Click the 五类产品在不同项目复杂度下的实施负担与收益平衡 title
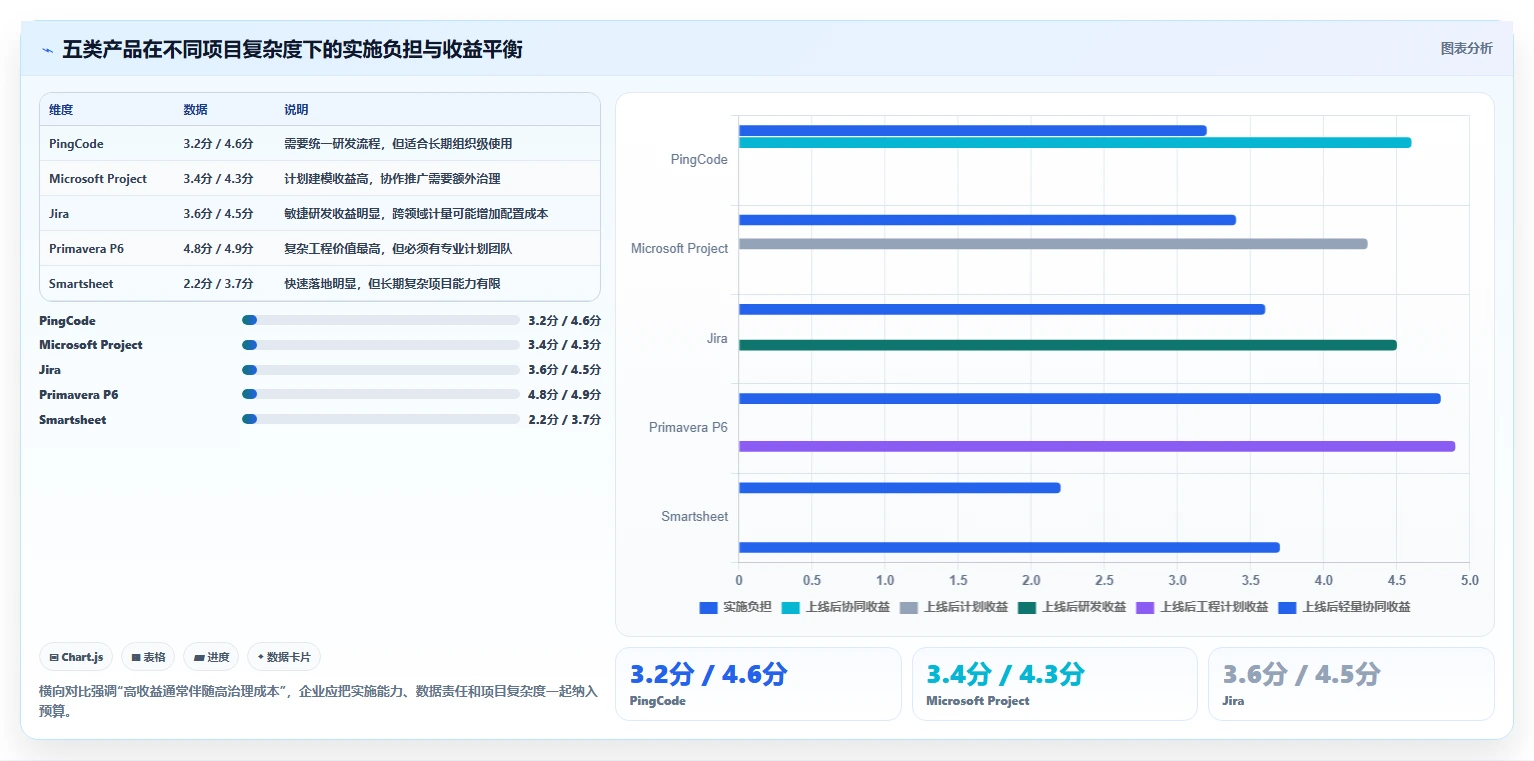Viewport: 1534px width, 761px height. (x=292, y=50)
